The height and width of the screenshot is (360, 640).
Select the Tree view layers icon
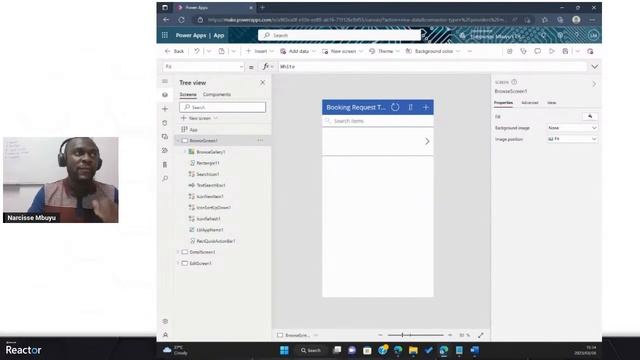[165, 95]
